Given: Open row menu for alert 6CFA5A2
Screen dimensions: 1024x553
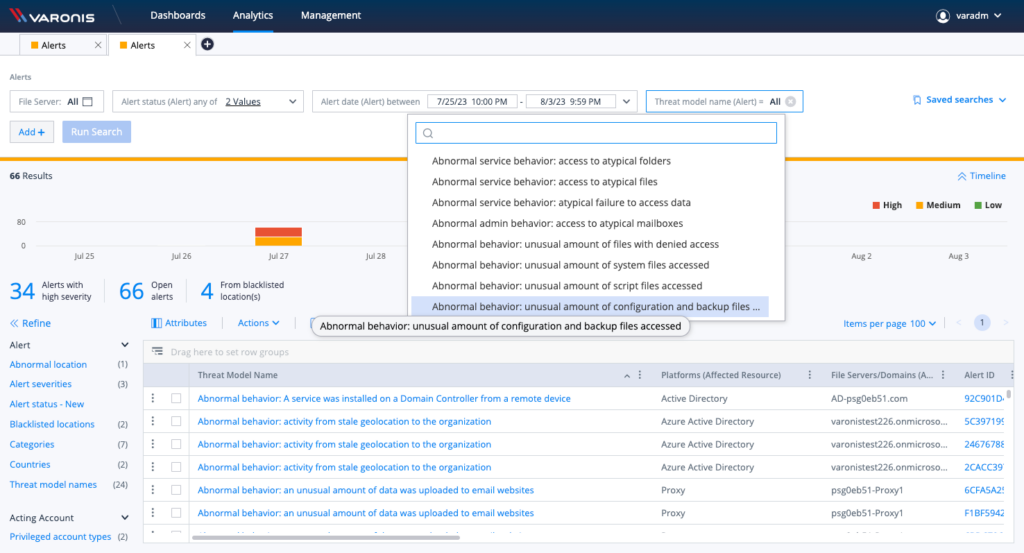Looking at the screenshot, I should (x=153, y=490).
